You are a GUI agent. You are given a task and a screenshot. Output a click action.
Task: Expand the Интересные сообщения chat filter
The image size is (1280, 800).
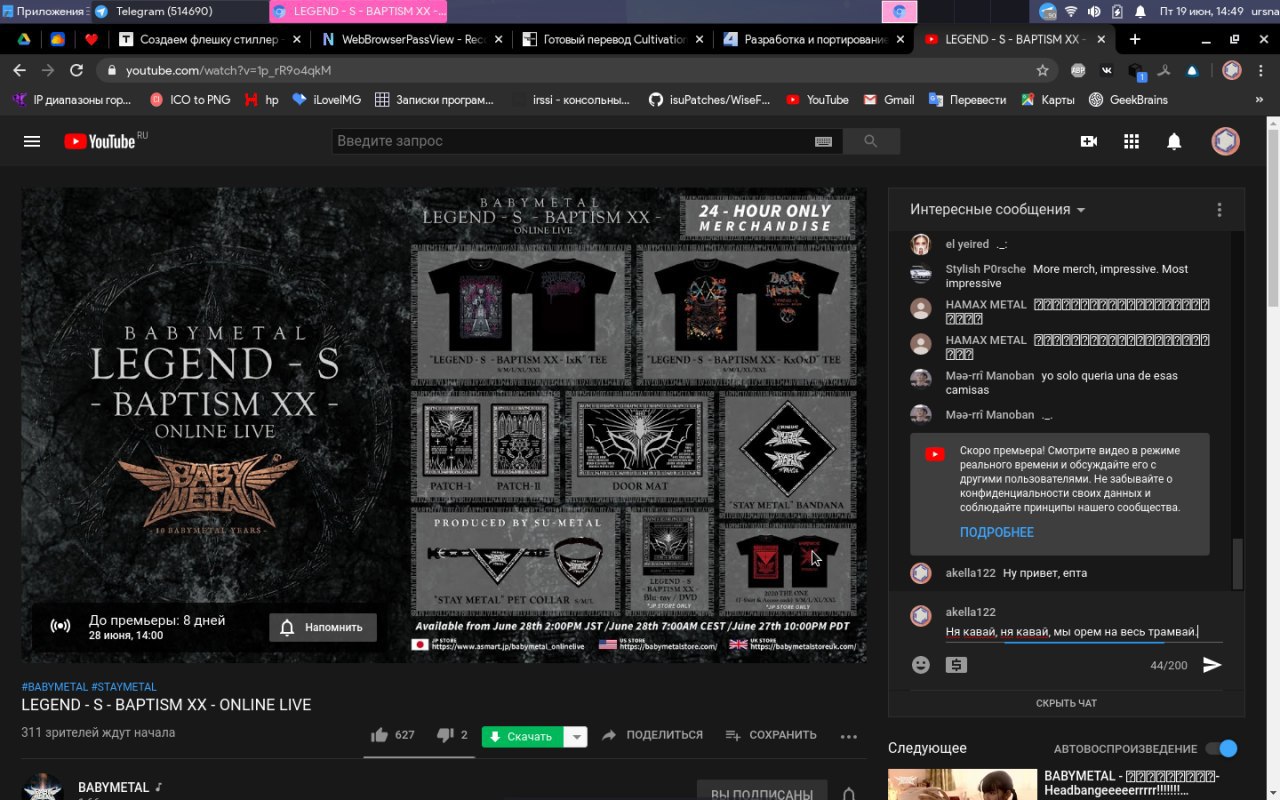997,210
